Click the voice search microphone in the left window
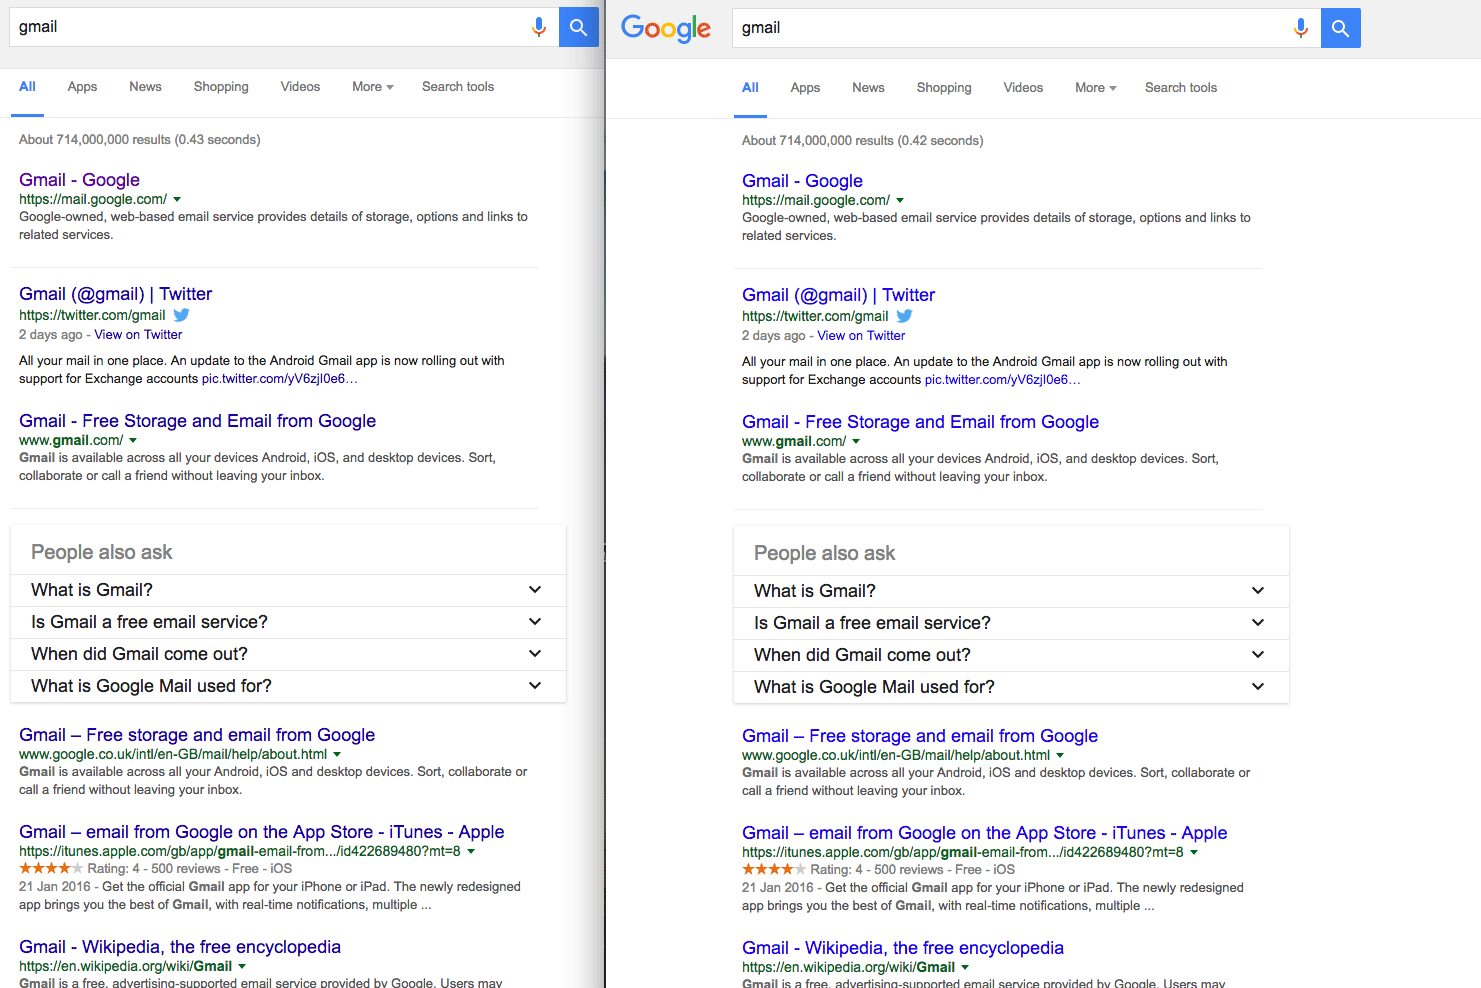1481x988 pixels. tap(538, 27)
